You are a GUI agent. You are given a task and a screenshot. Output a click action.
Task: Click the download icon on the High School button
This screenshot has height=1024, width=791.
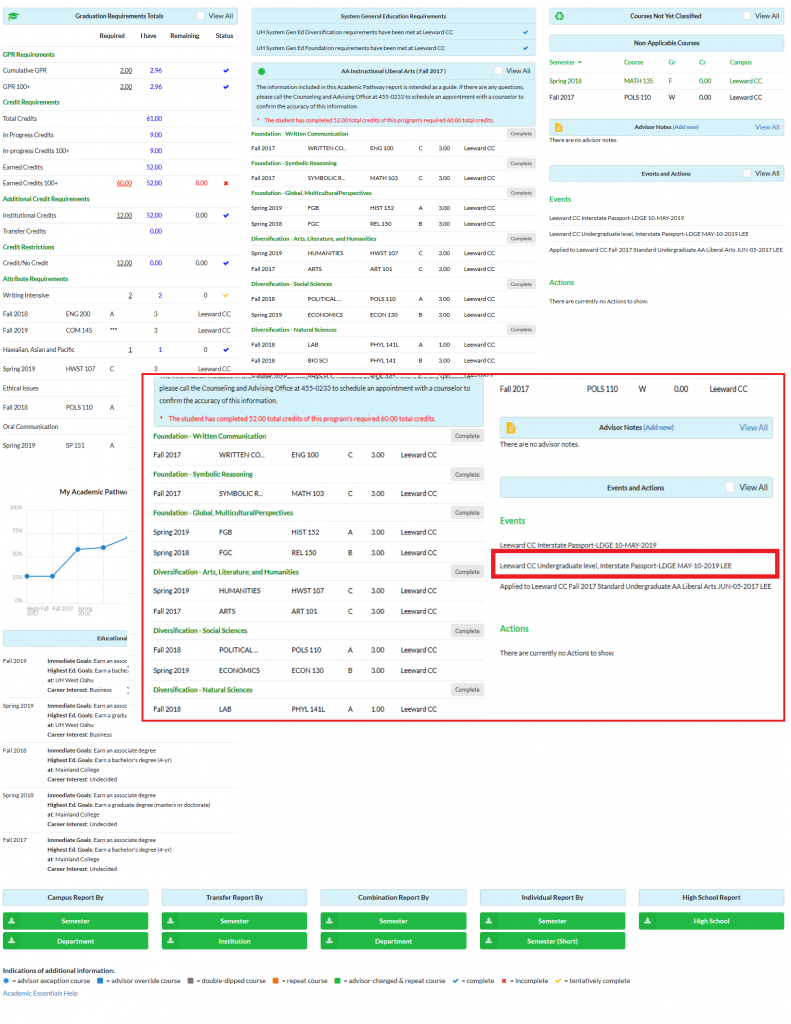coord(648,921)
